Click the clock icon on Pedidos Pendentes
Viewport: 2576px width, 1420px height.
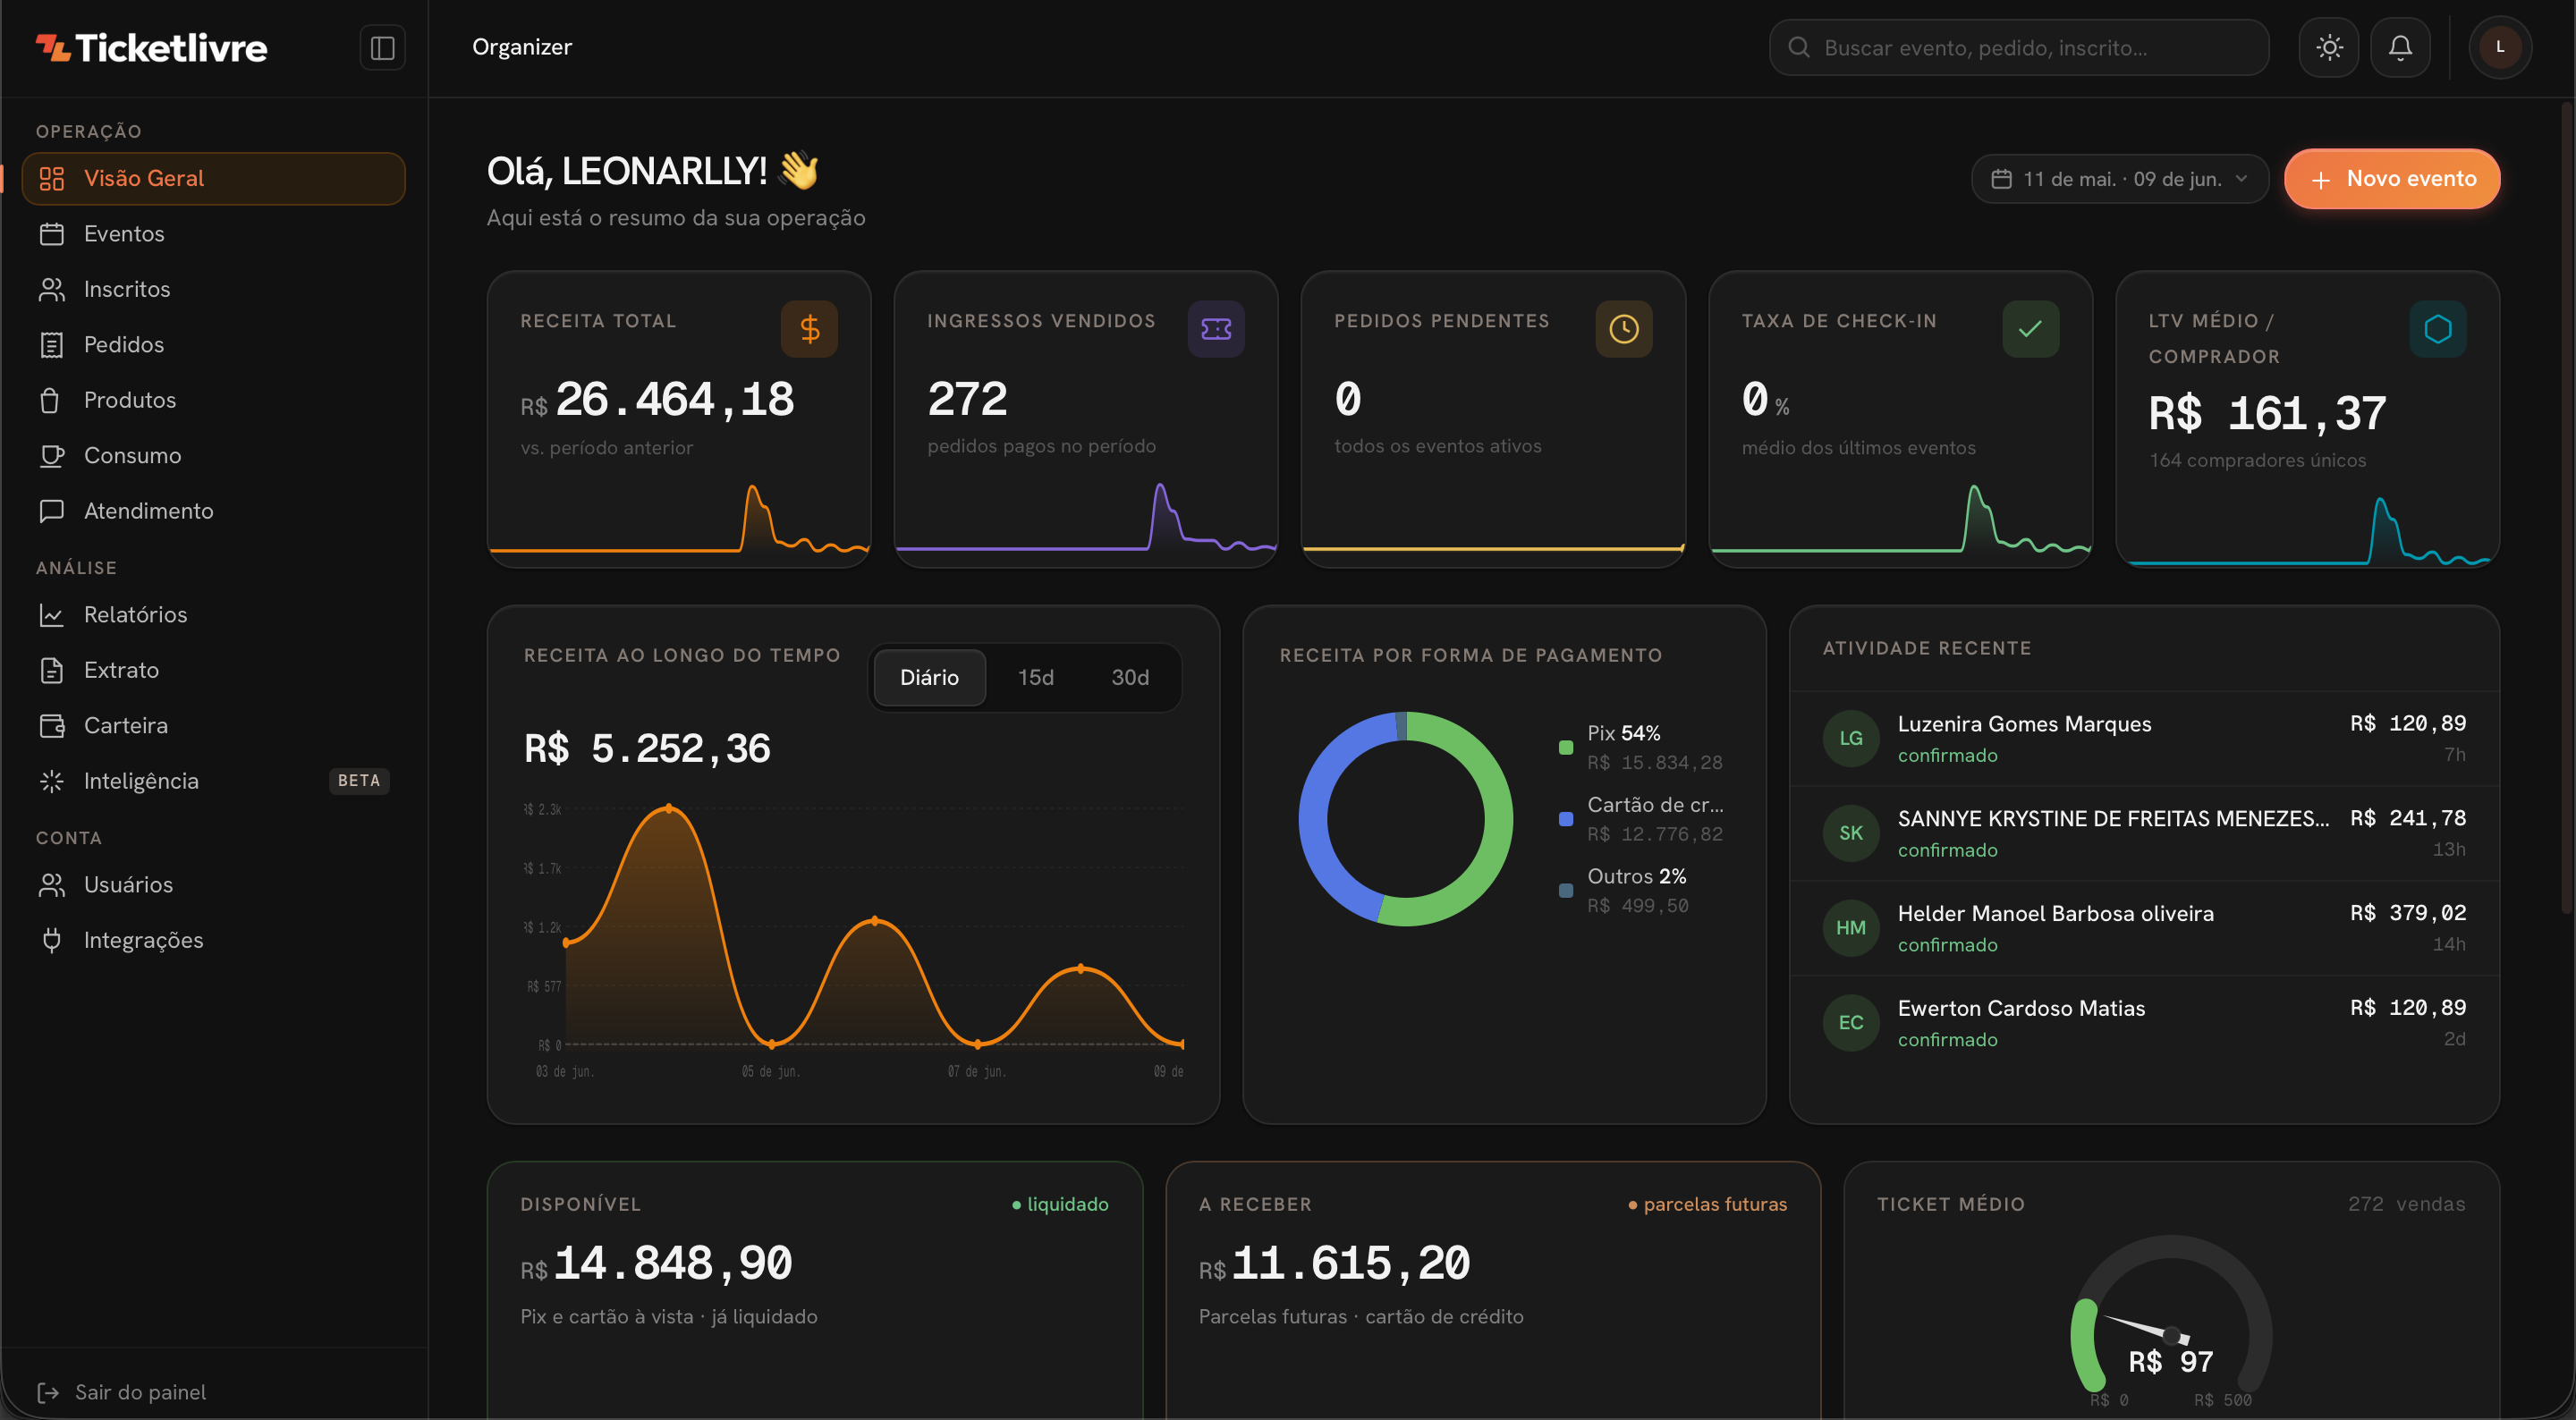[x=1624, y=329]
